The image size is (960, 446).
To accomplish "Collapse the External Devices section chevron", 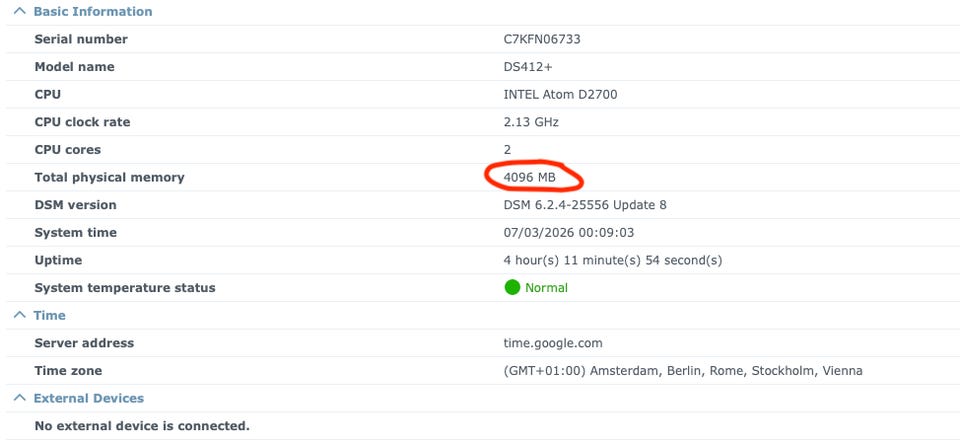I will 19,398.
